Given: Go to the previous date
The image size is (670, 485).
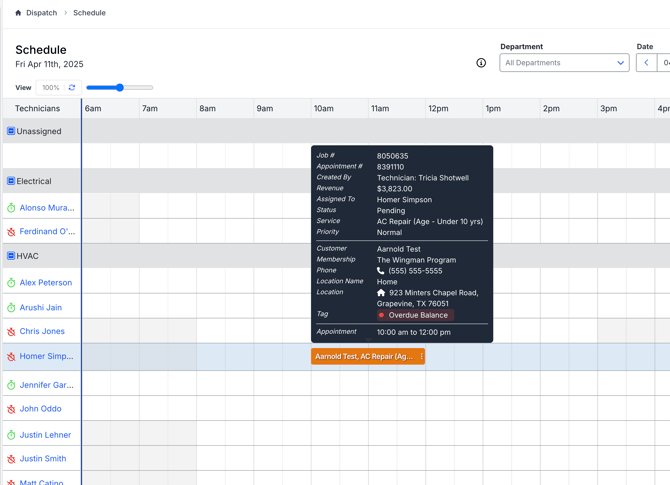Looking at the screenshot, I should [x=646, y=63].
